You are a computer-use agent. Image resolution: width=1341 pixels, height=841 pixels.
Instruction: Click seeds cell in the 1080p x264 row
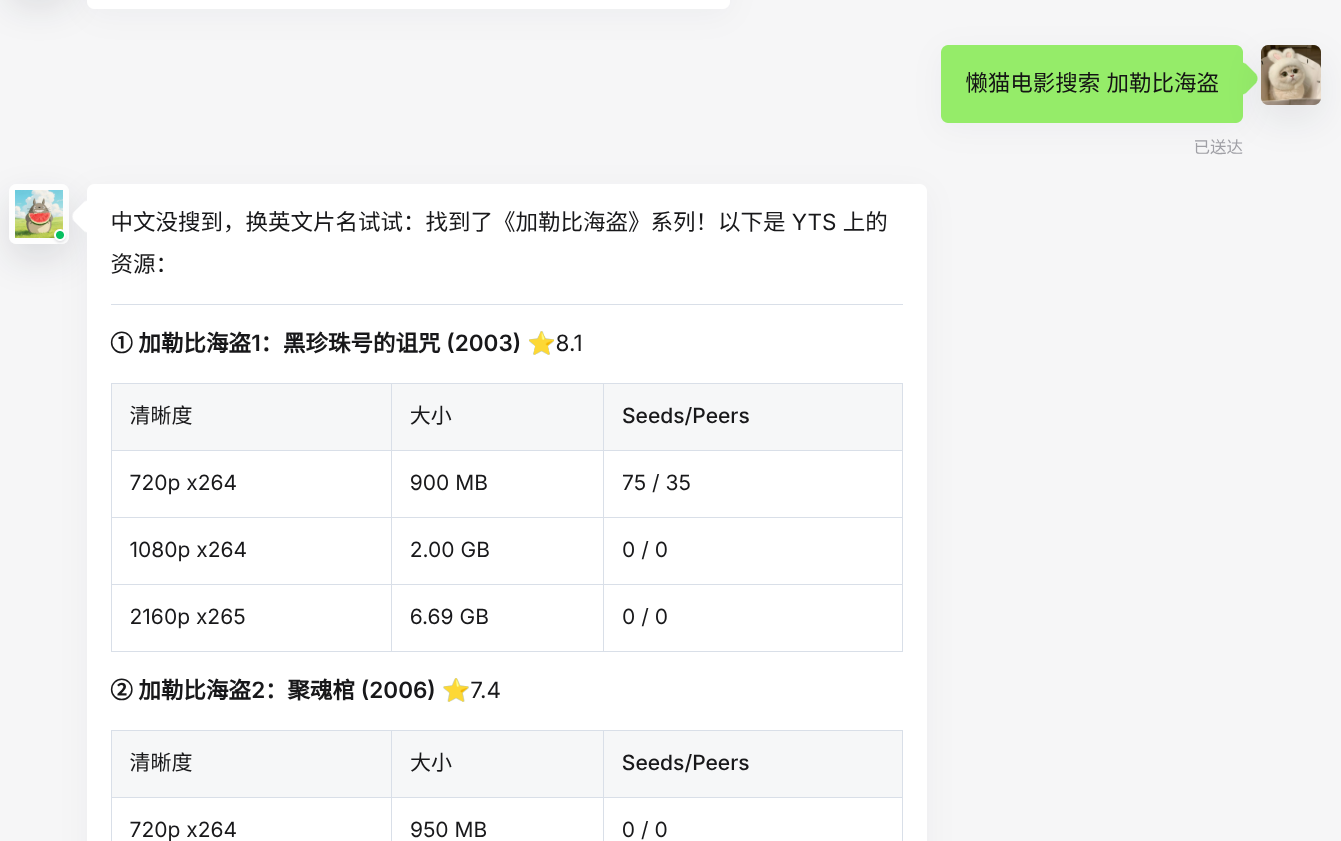pos(753,551)
